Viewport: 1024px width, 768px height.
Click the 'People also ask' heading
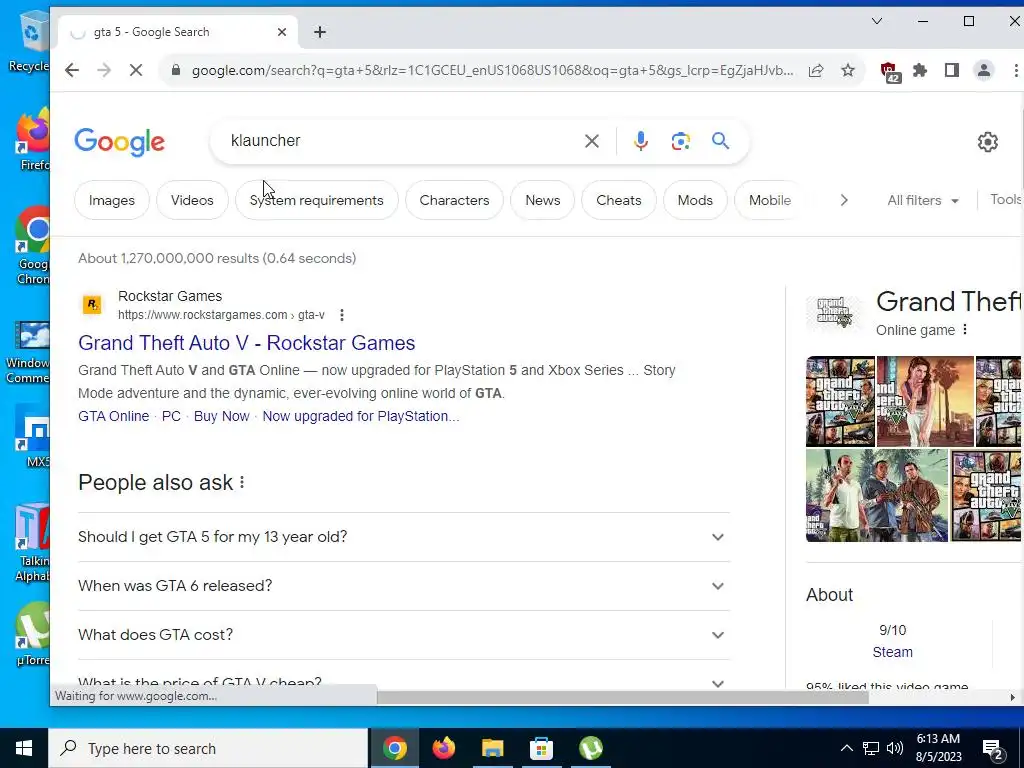[x=155, y=483]
